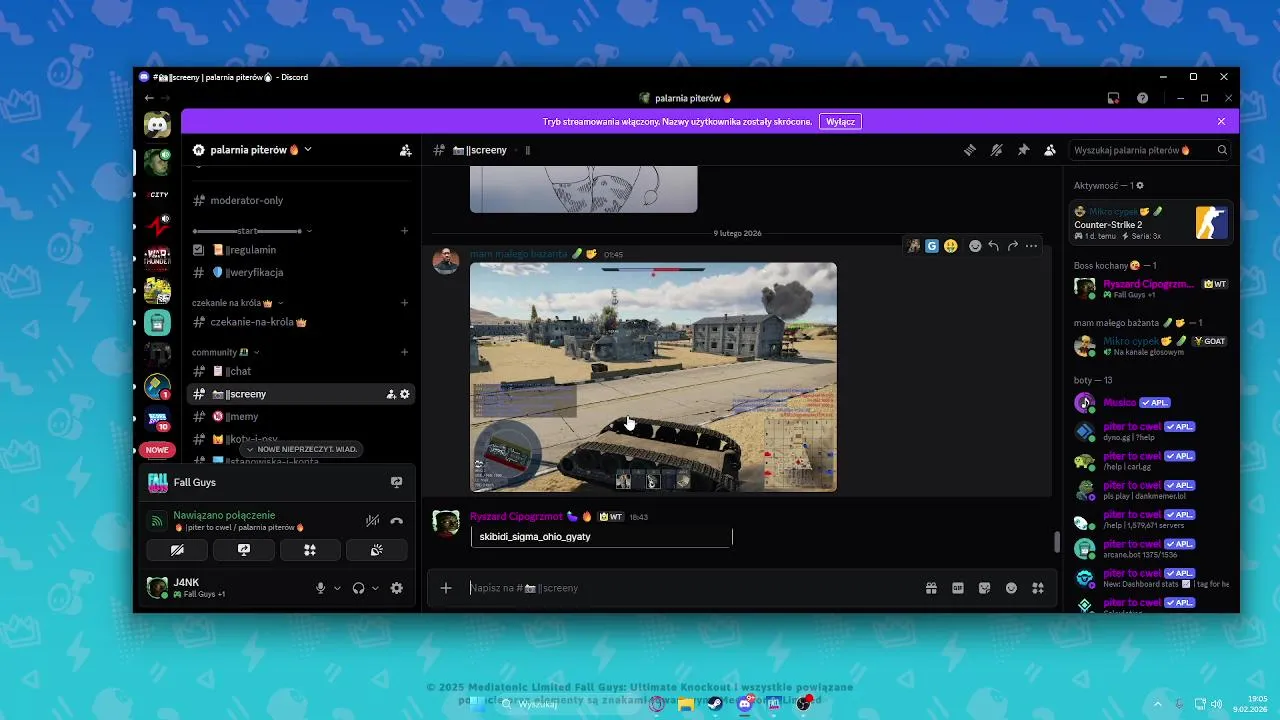Open audio output options arrow
The height and width of the screenshot is (720, 1280).
pyautogui.click(x=375, y=588)
